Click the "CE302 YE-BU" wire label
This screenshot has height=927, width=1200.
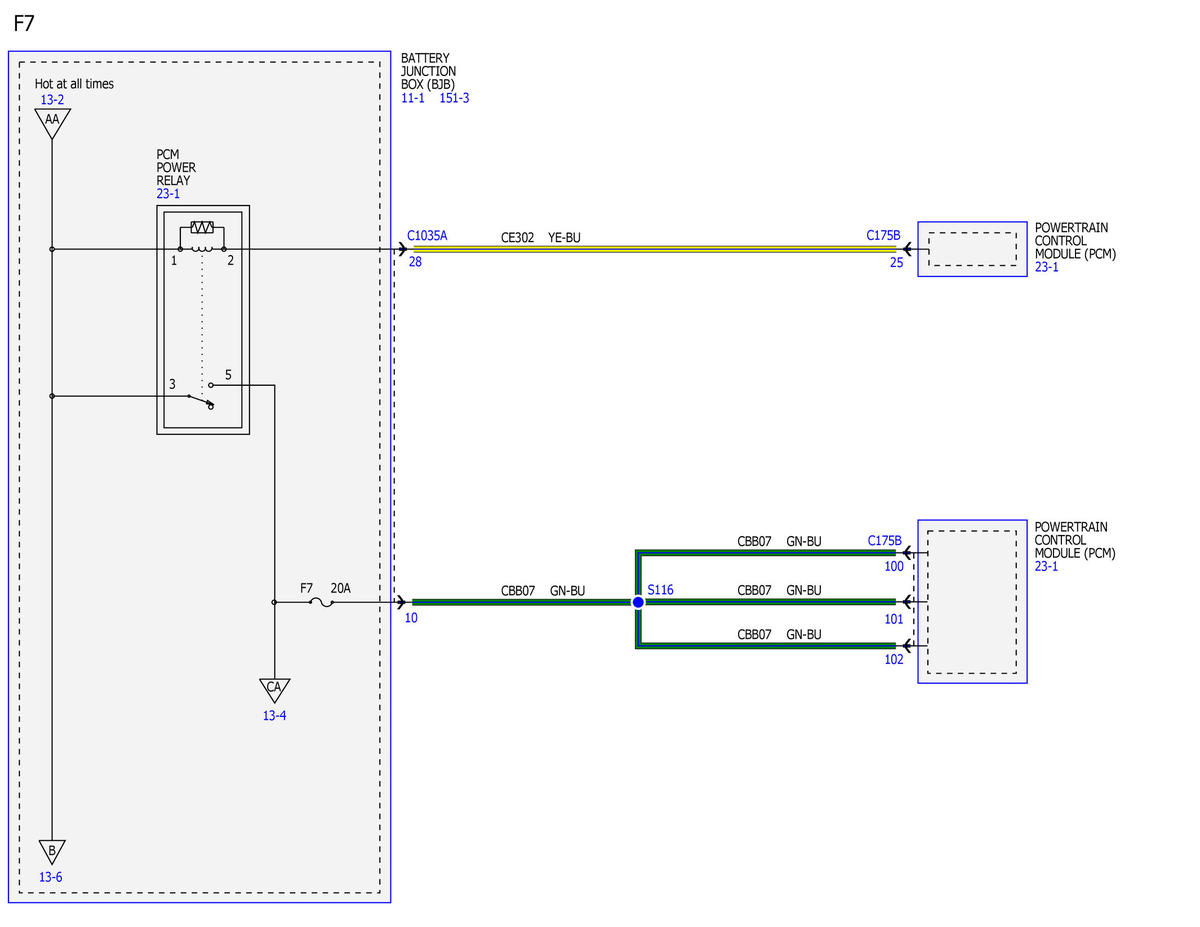tap(540, 238)
